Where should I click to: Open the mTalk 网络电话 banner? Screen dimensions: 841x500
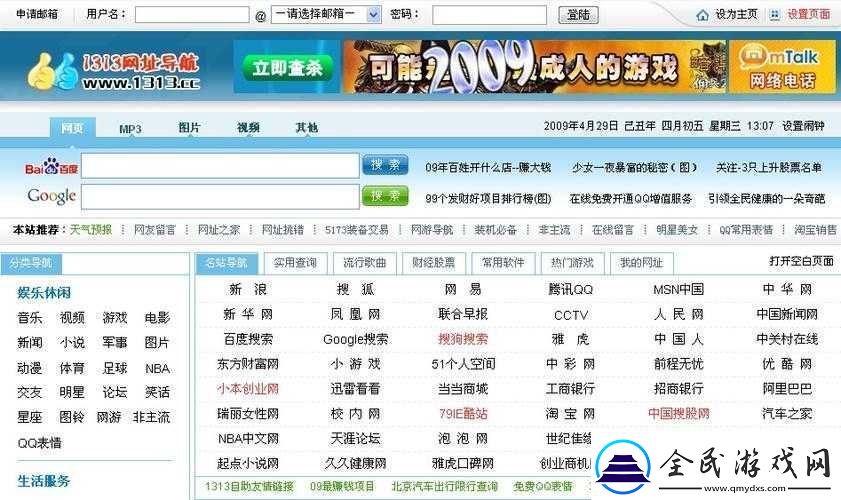782,67
